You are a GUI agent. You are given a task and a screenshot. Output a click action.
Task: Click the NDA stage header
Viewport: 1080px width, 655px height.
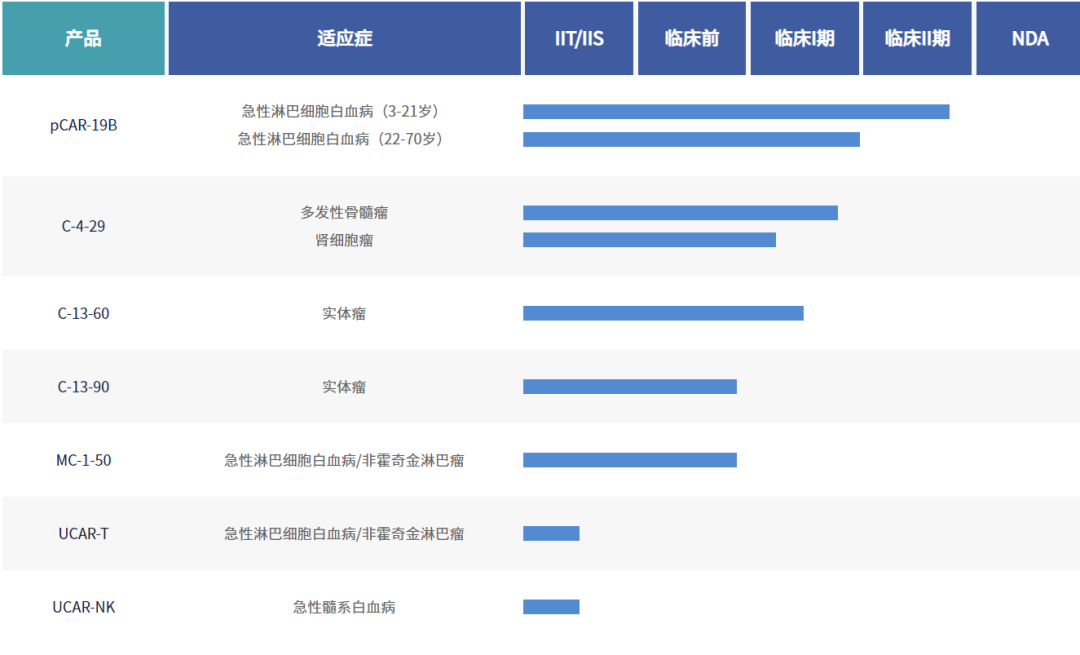pos(1029,39)
